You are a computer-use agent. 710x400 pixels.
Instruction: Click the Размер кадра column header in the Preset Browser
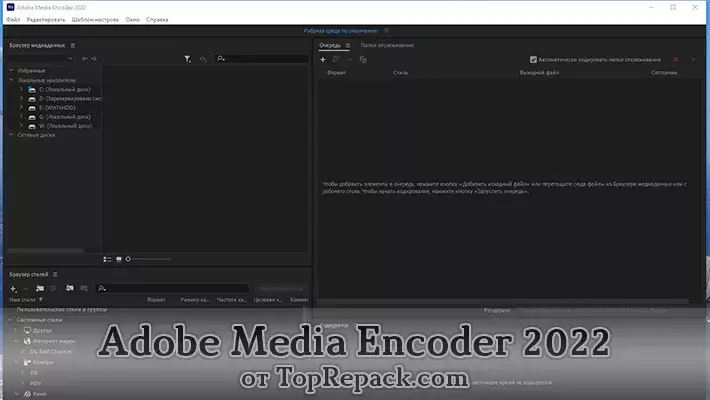[x=195, y=299]
